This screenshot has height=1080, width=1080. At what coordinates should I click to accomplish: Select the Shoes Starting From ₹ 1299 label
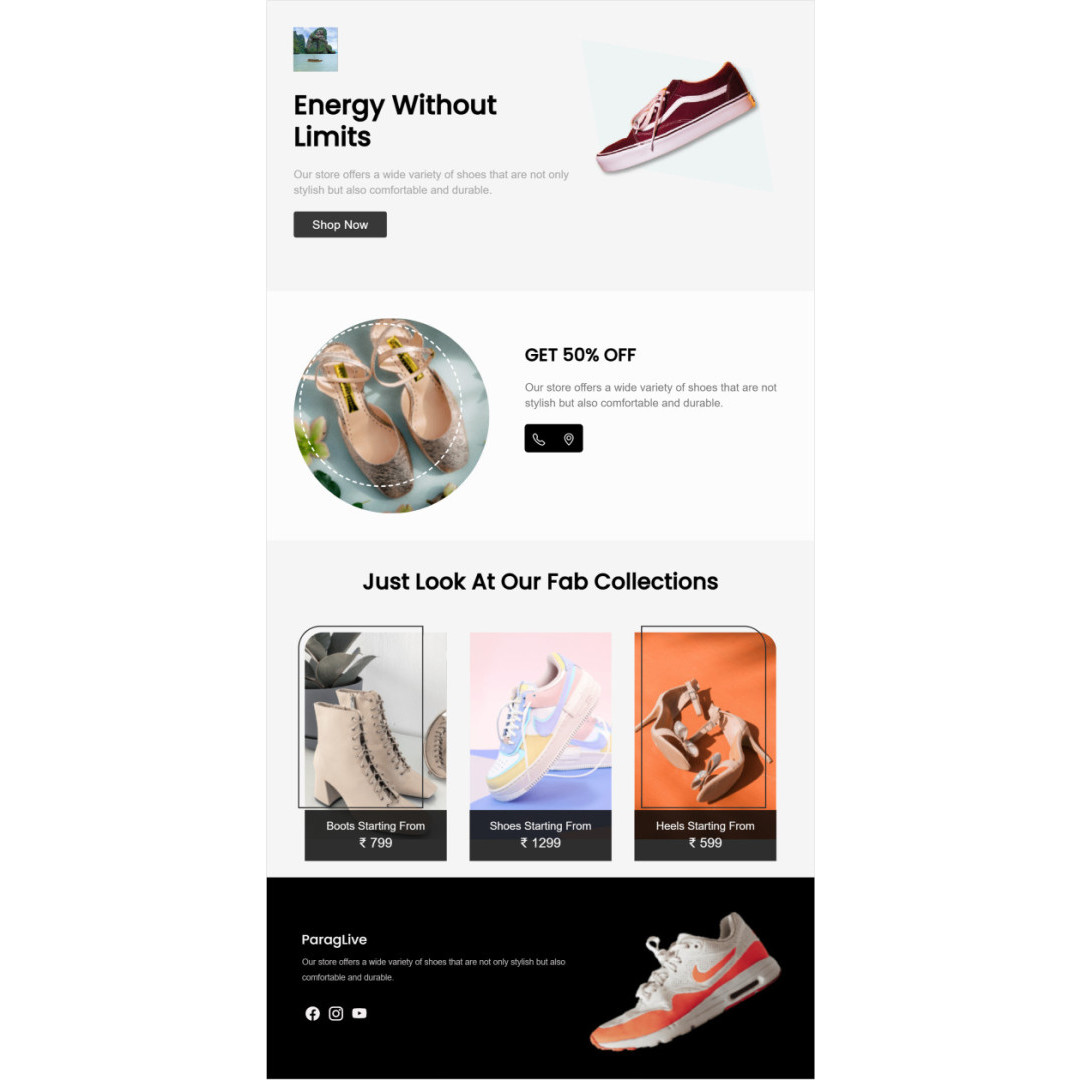click(x=540, y=835)
